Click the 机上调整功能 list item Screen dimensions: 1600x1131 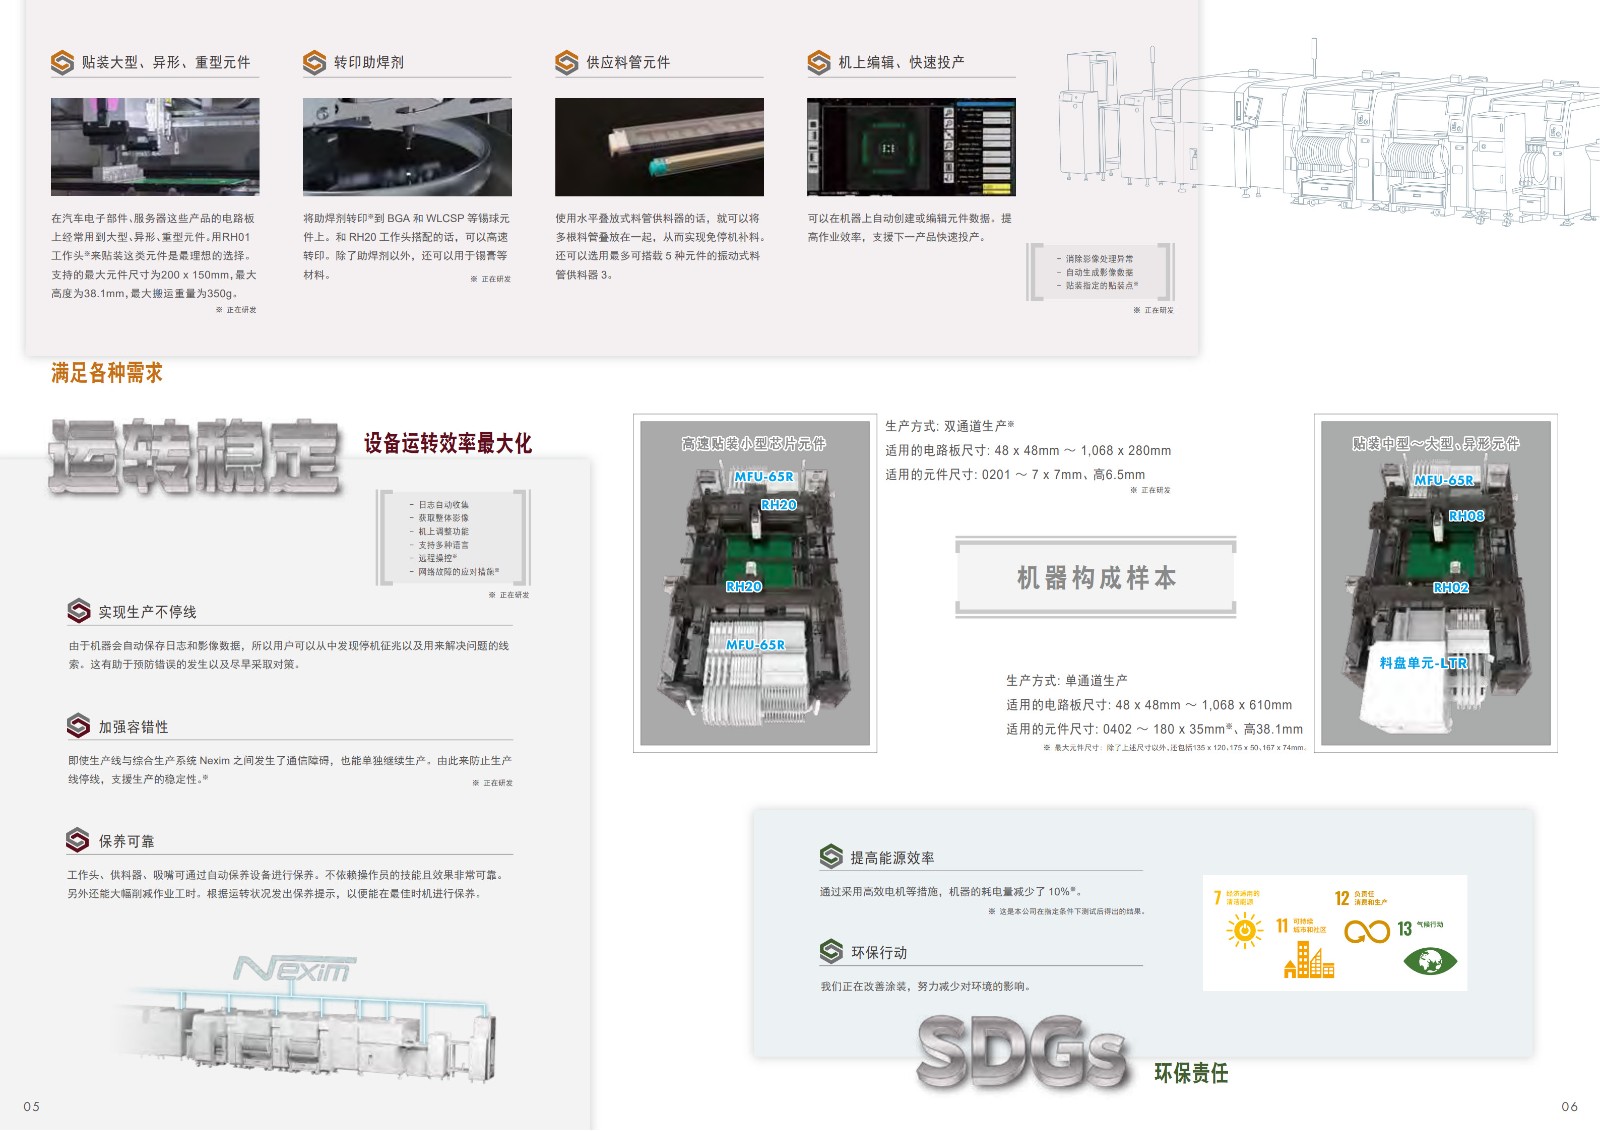pyautogui.click(x=443, y=532)
